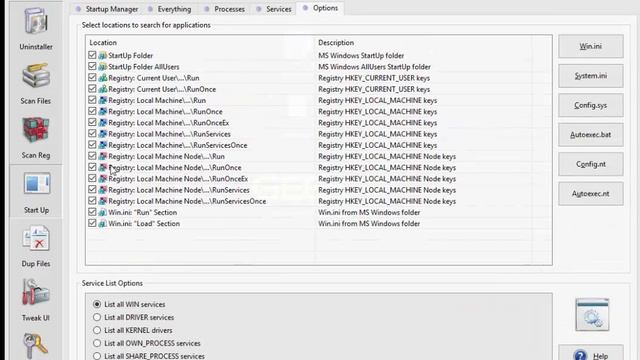Open the Scan Files tool icon
This screenshot has width=640, height=360.
click(x=36, y=76)
